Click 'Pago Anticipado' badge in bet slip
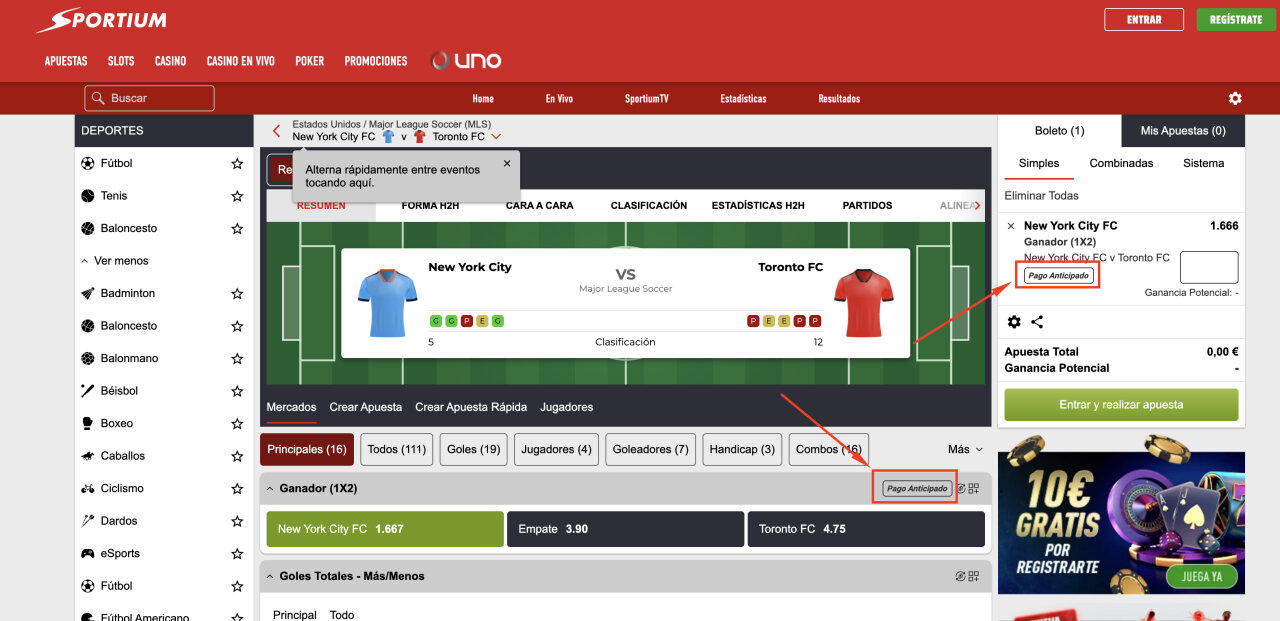Screen dimensions: 1280x621 1059,275
